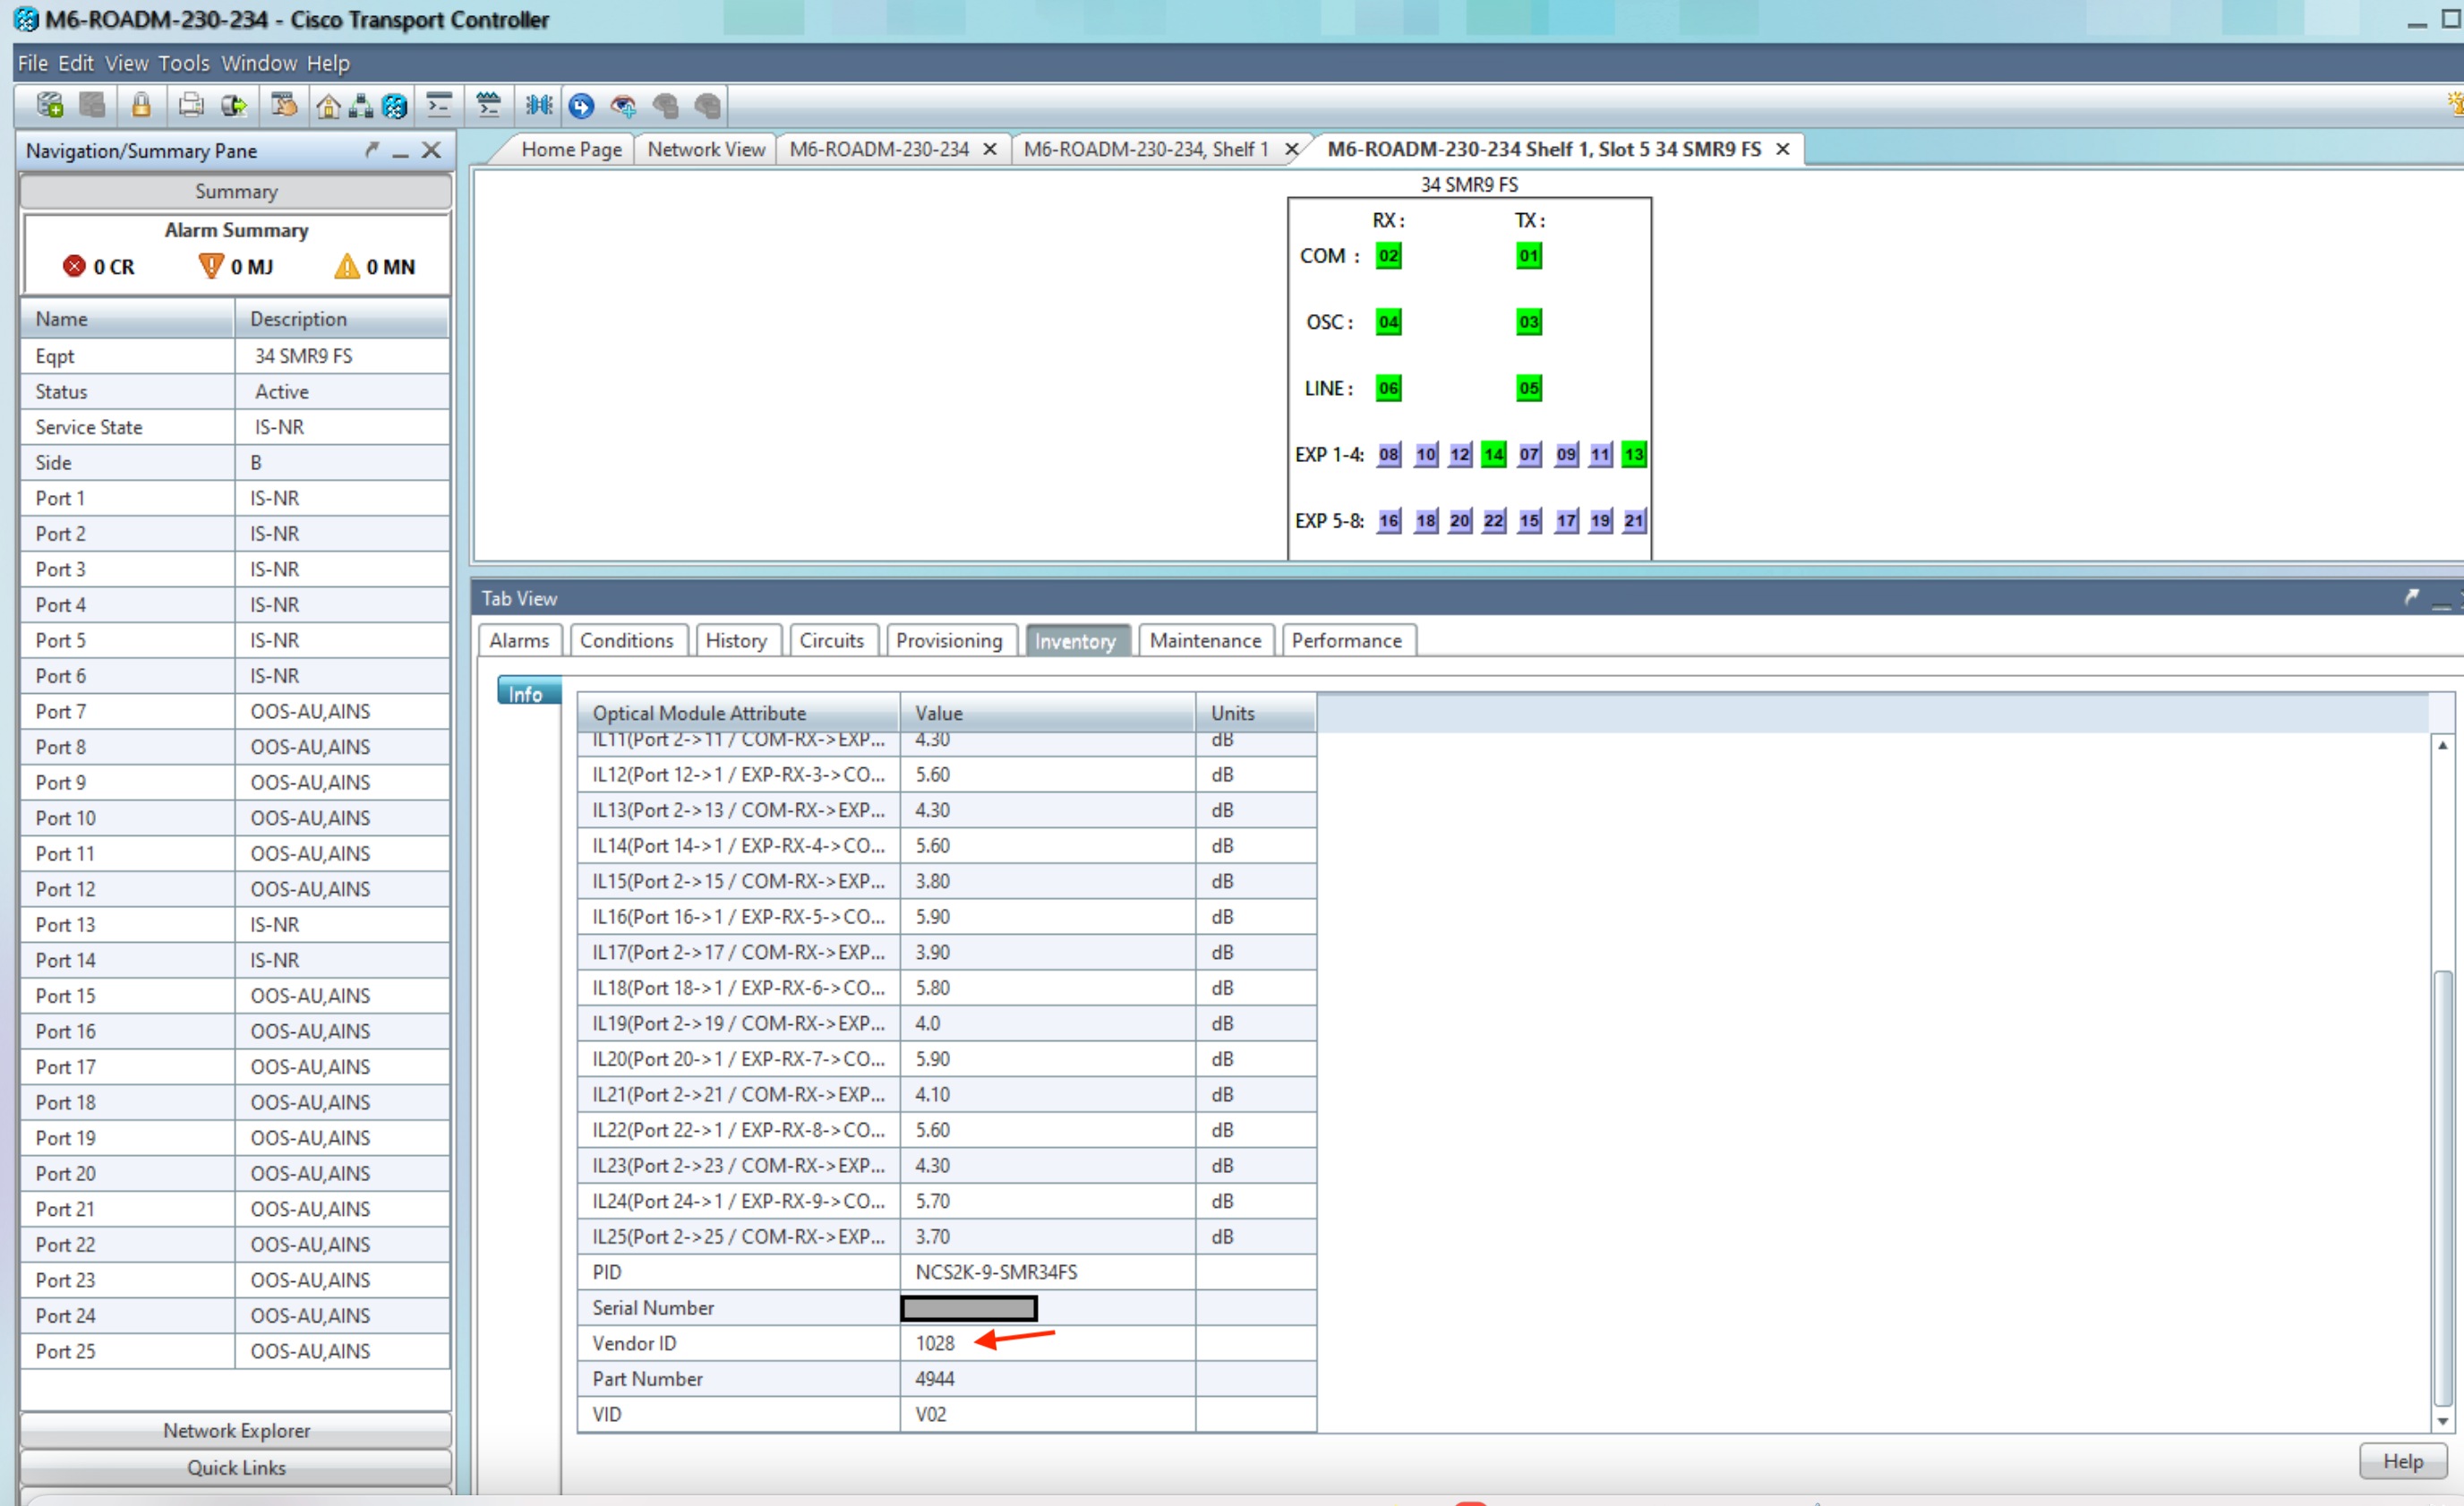2464x1506 pixels.
Task: Select EXP port 08 box
Action: [1389, 454]
